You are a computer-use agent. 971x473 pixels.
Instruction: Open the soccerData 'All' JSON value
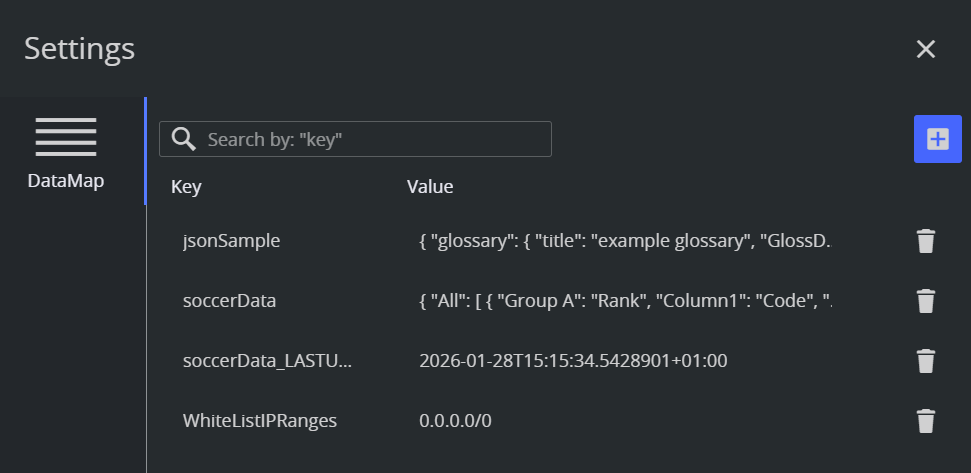[624, 301]
